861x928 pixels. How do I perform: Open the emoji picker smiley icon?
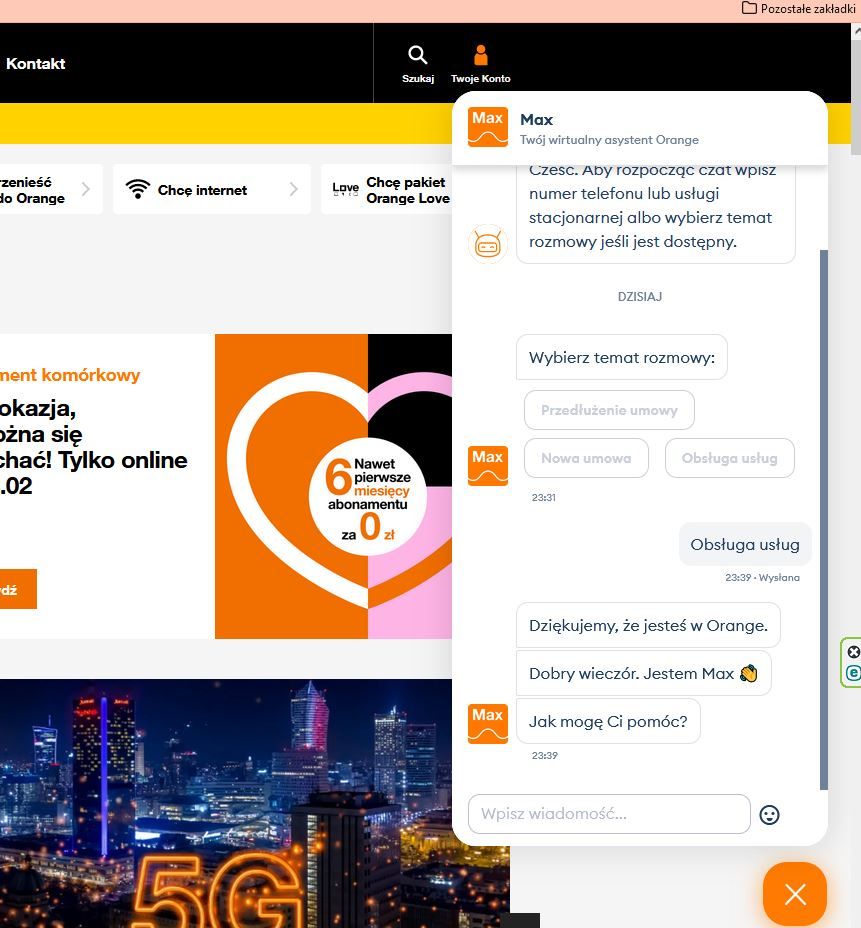point(769,815)
